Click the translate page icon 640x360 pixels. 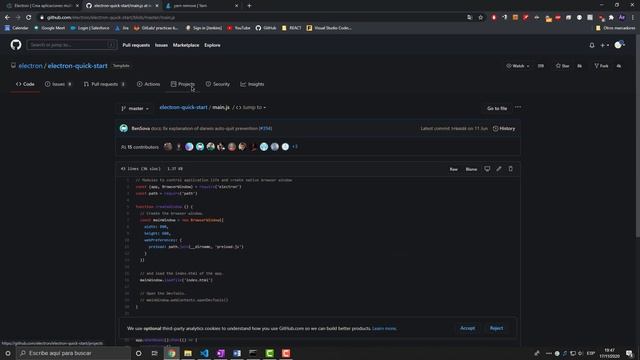tap(470, 18)
